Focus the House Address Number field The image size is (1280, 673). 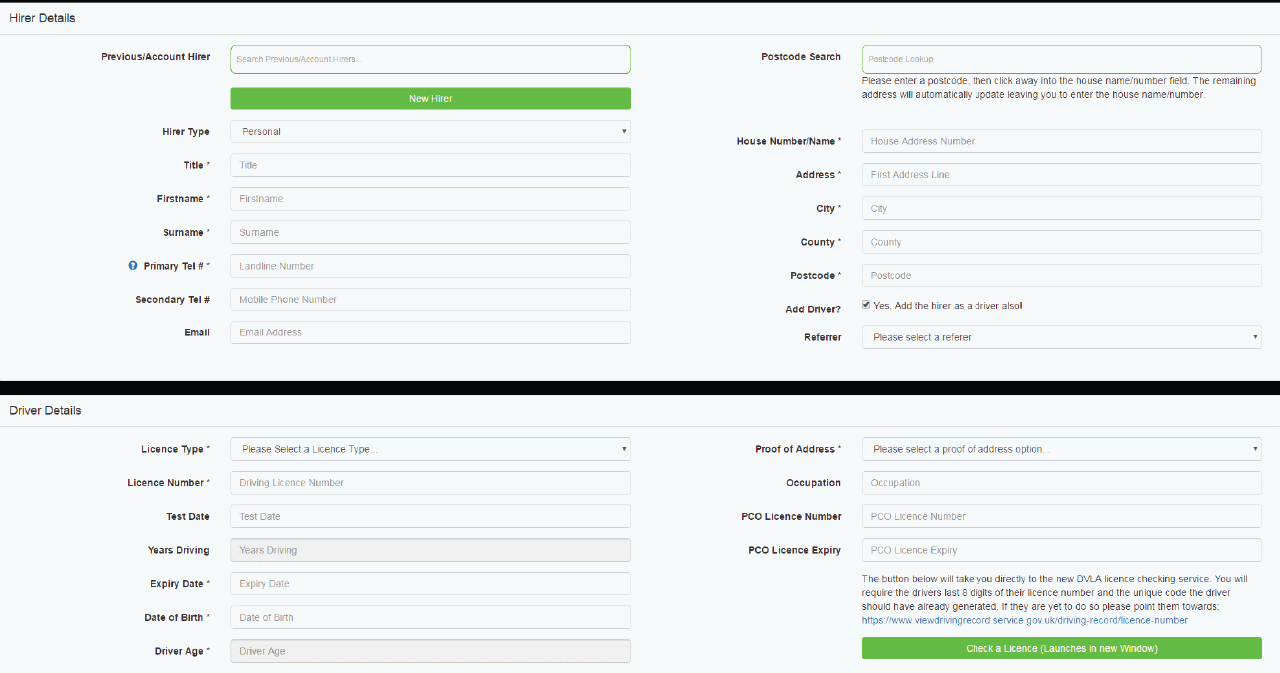[x=1061, y=142]
